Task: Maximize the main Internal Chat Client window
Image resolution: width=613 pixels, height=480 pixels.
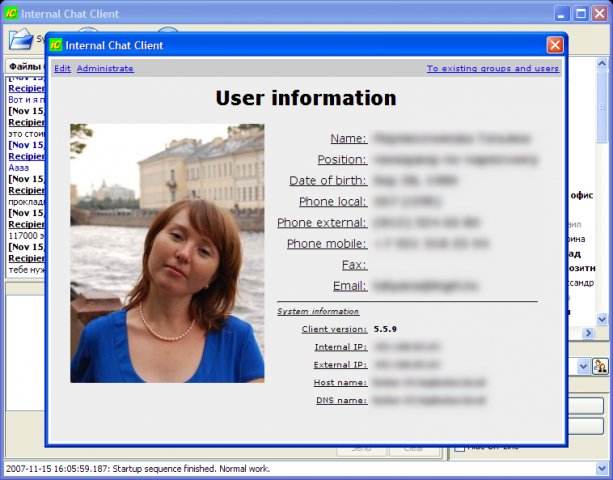Action: [581, 14]
